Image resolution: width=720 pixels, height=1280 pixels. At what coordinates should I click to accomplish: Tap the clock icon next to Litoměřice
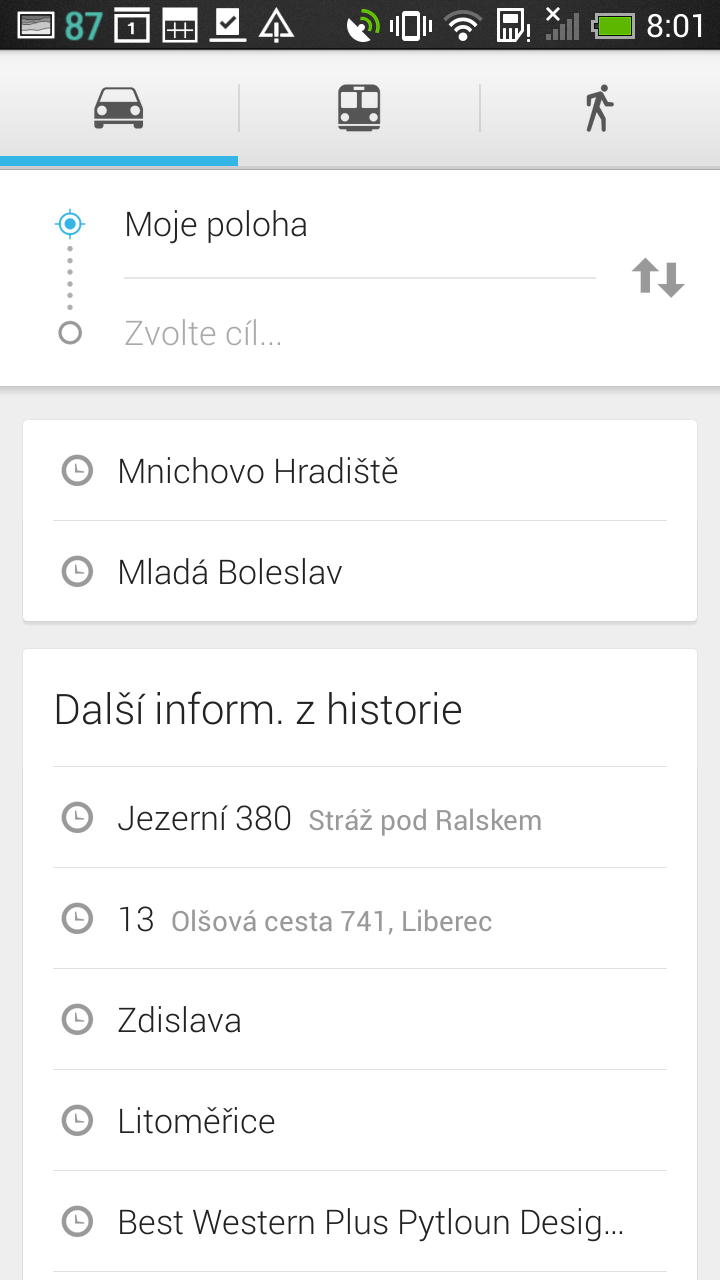pos(77,1120)
